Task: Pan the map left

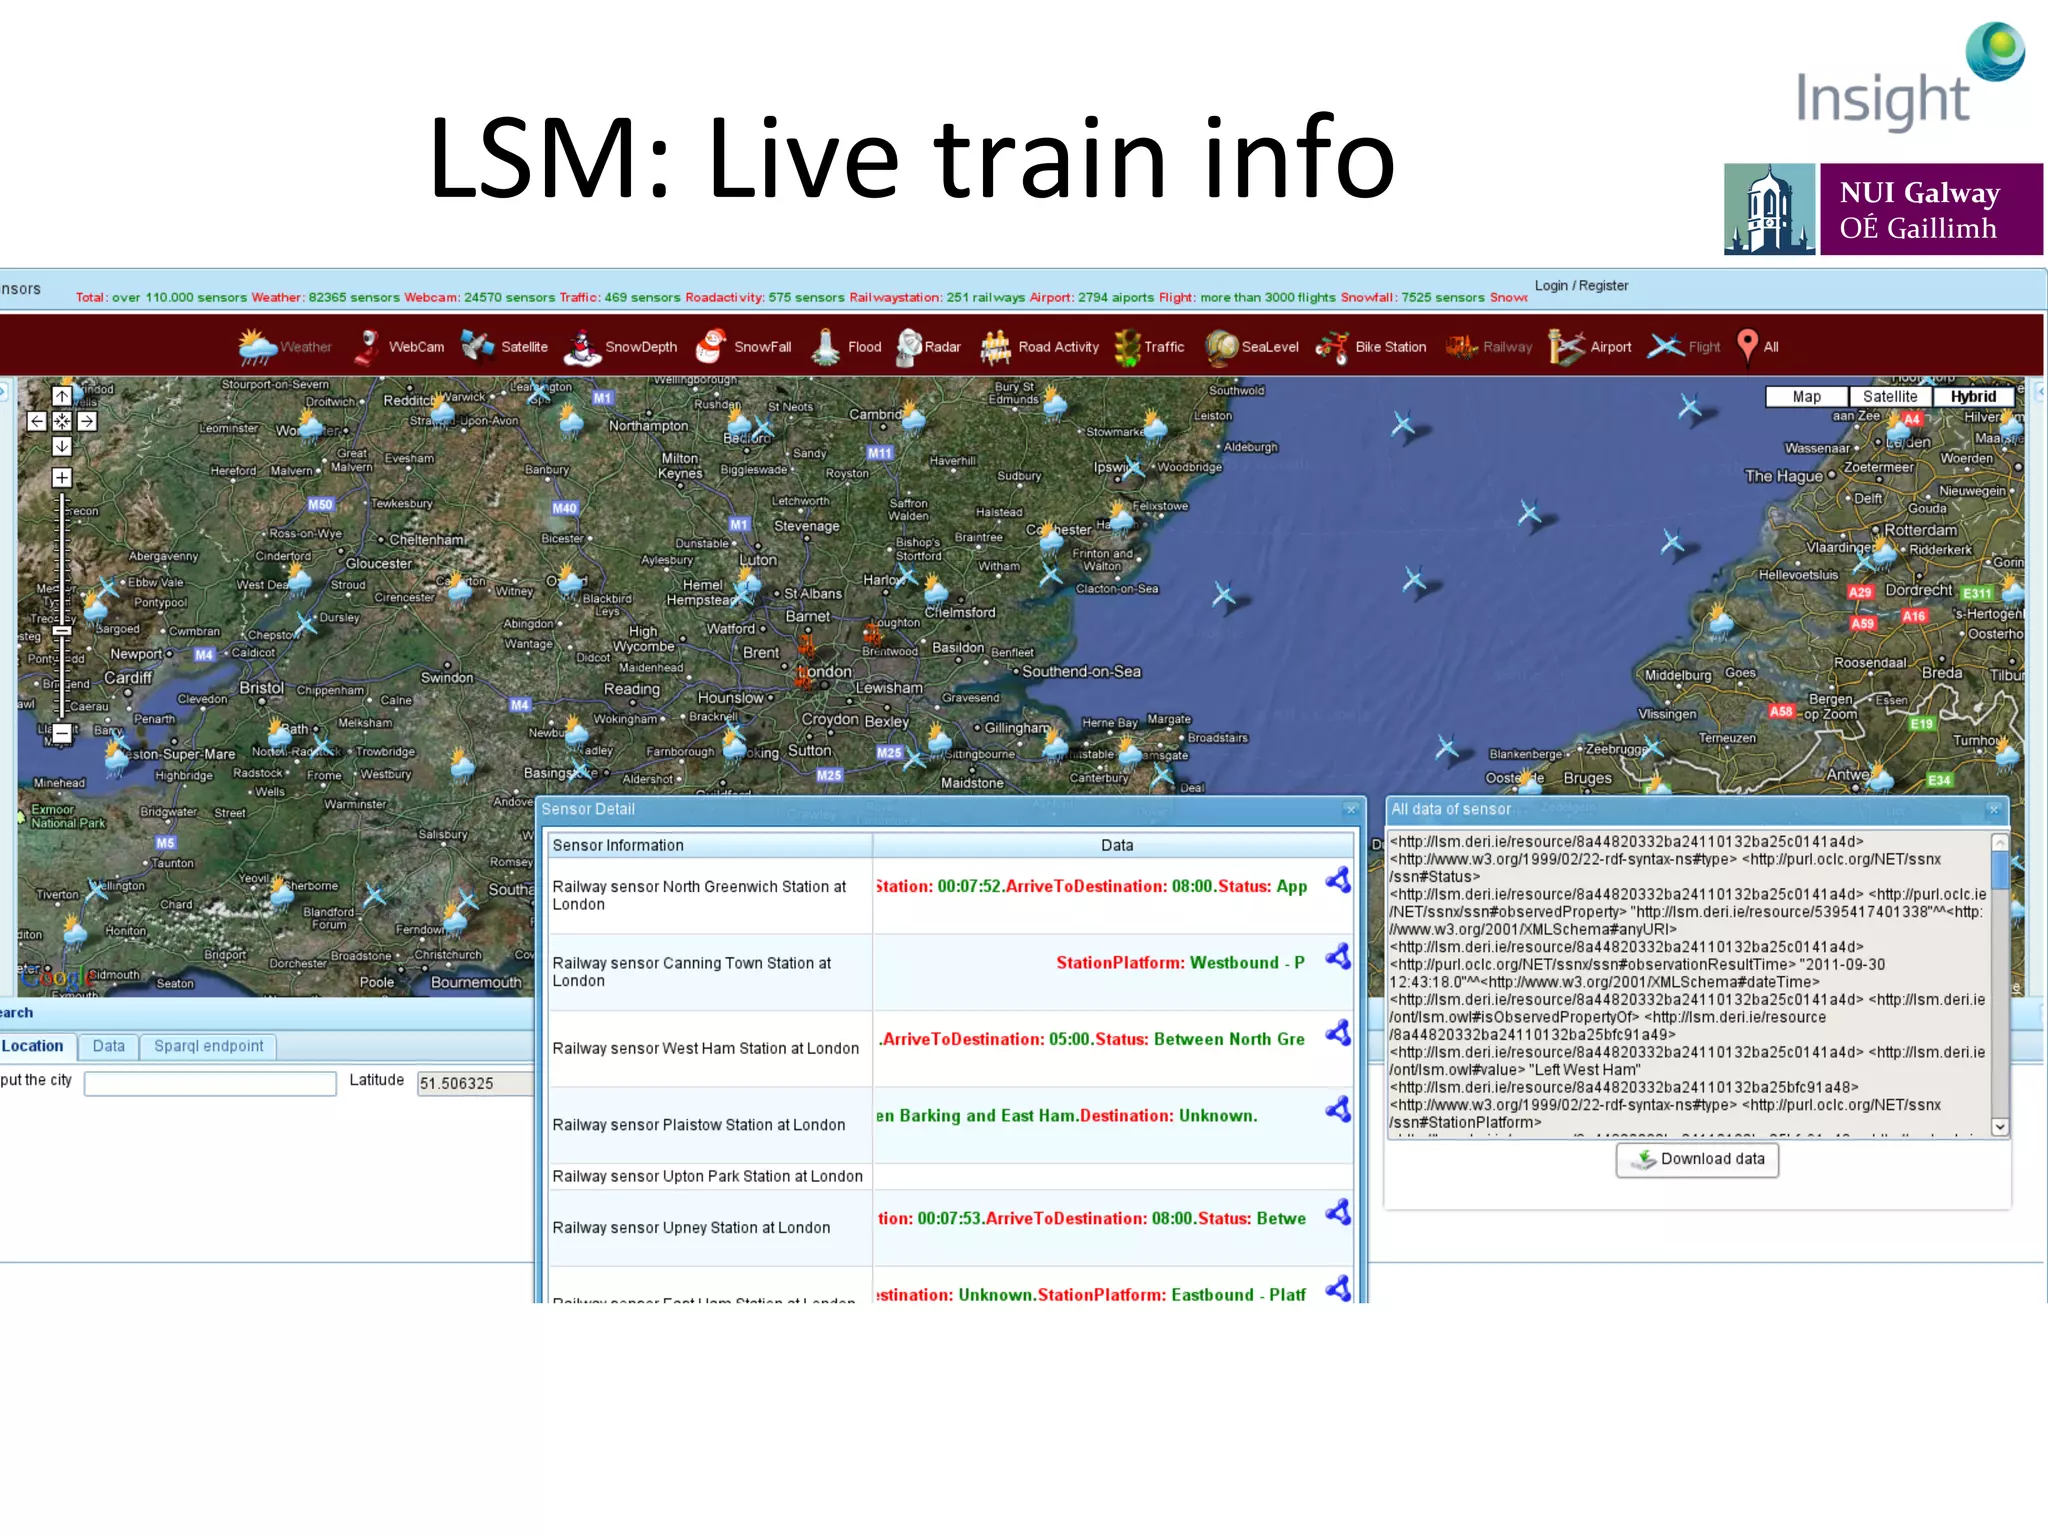Action: click(x=37, y=421)
